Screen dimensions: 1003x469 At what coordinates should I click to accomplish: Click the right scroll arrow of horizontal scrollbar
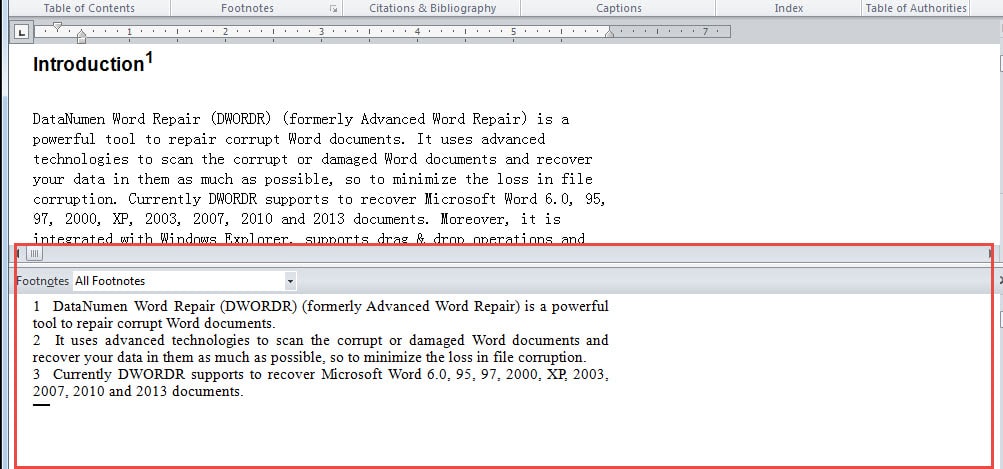(991, 254)
